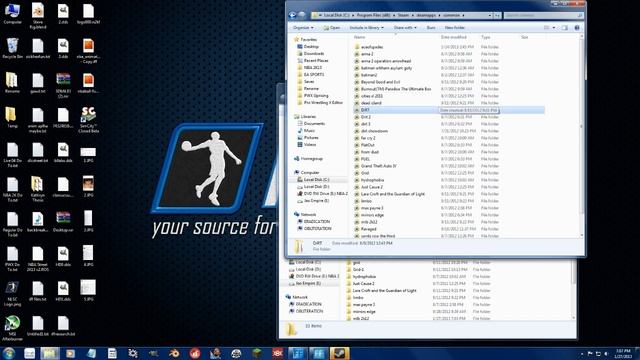Select Recent Places under Favorites
640x360 pixels.
(x=316, y=60)
